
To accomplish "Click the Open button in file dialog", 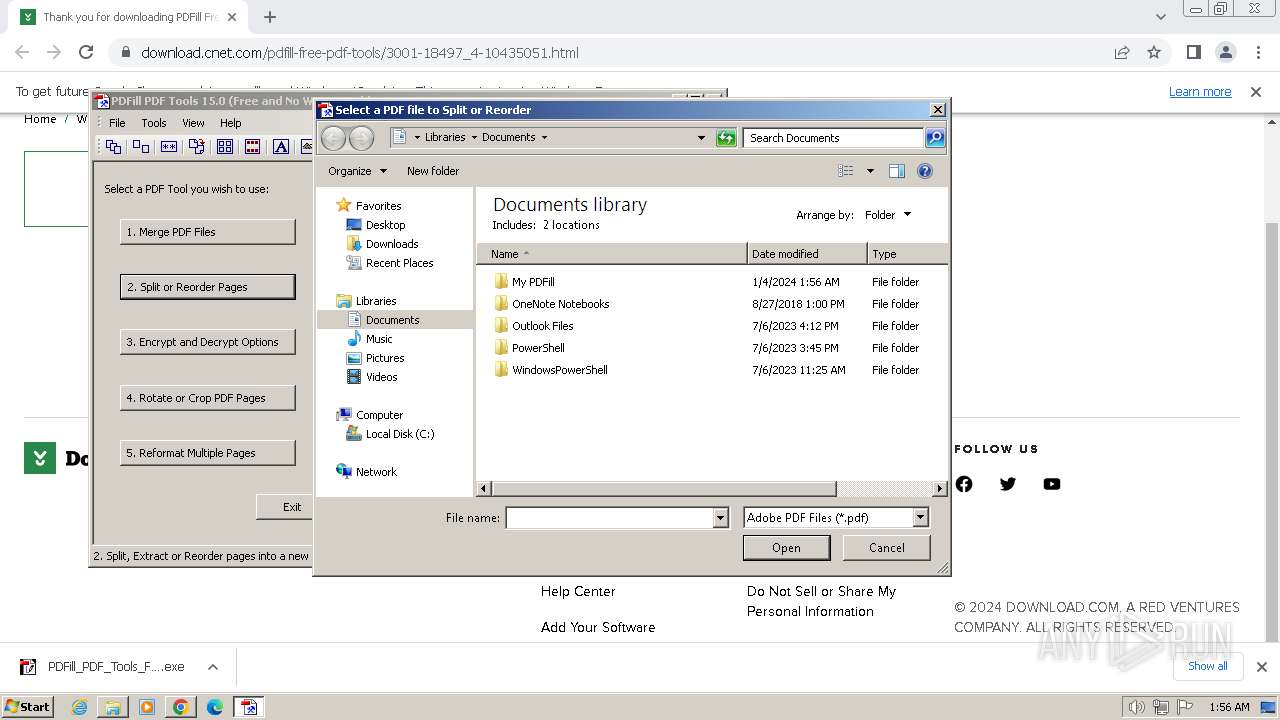I will click(x=786, y=548).
